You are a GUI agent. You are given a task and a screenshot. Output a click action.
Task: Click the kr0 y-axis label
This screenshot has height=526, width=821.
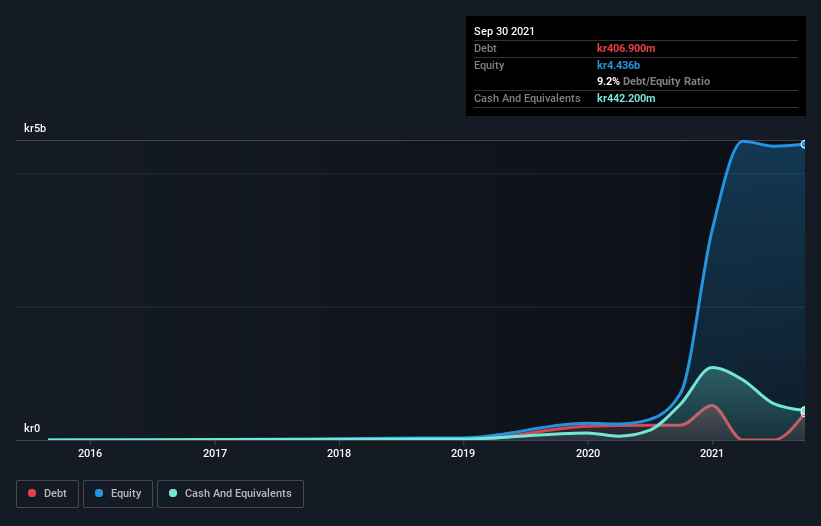(x=32, y=428)
